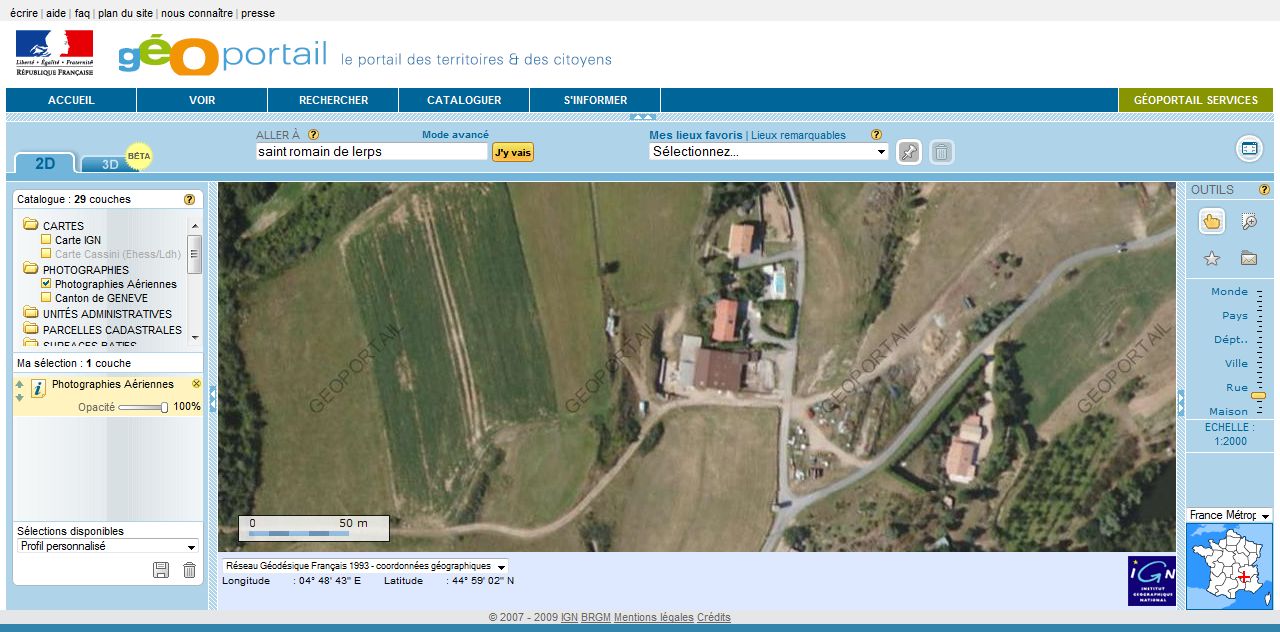This screenshot has width=1280, height=632.
Task: Click the J'y vais button
Action: click(x=513, y=152)
